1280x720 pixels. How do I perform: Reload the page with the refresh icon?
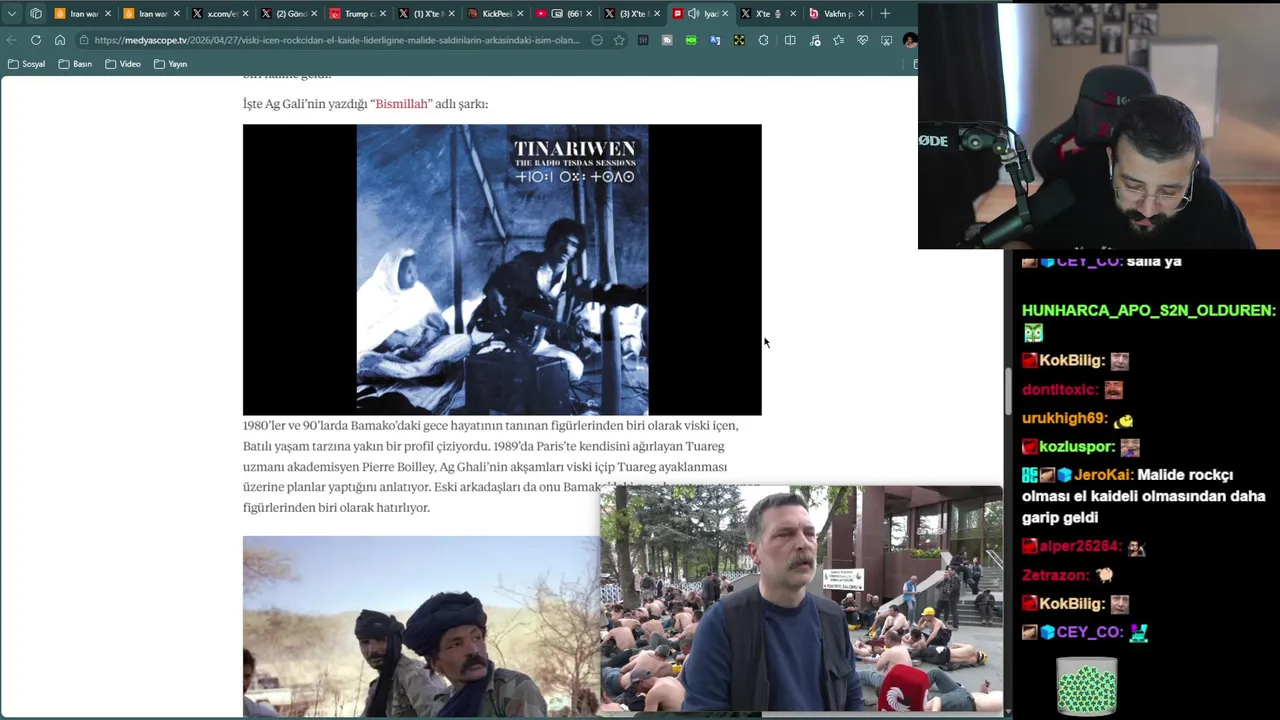point(36,40)
